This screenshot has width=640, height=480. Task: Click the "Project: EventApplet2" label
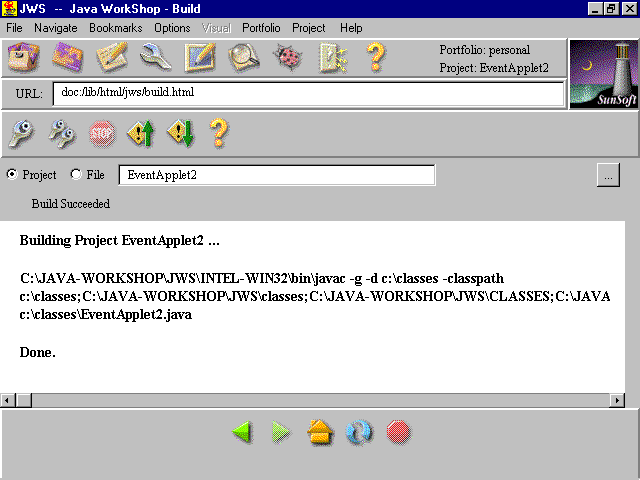click(494, 68)
